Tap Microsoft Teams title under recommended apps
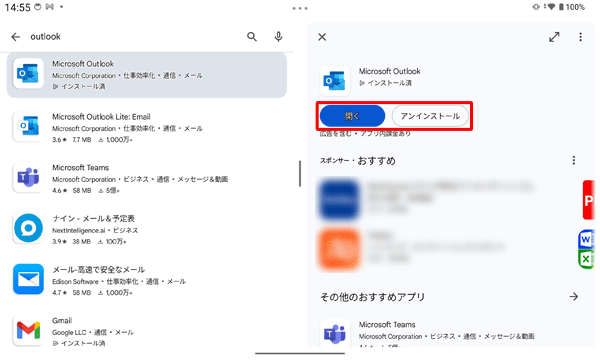 [387, 324]
